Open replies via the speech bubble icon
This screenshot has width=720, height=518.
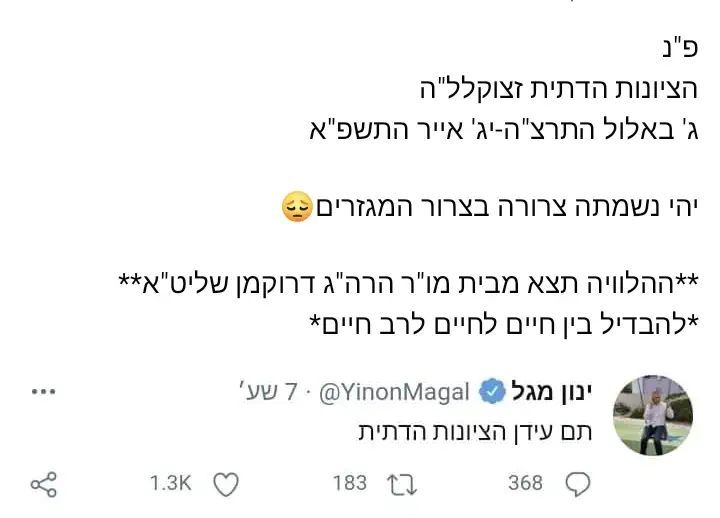pyautogui.click(x=579, y=485)
